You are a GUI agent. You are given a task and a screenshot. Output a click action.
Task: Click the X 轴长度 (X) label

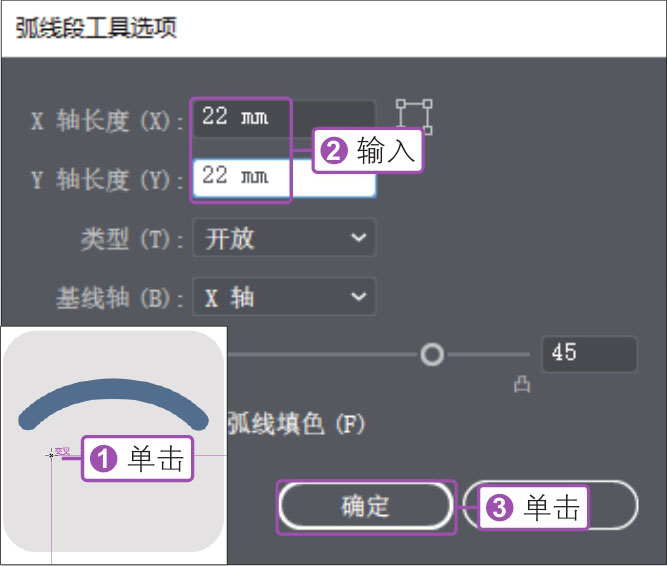107,120
